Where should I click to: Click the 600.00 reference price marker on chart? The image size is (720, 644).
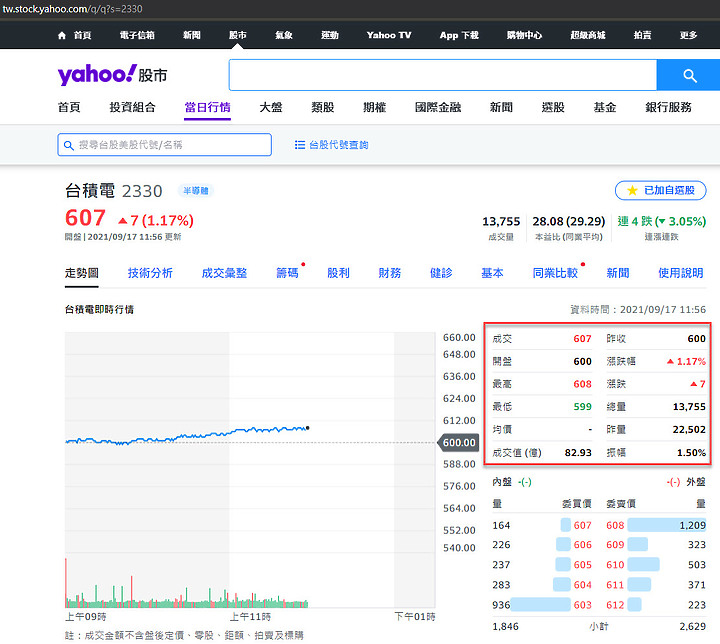(459, 443)
